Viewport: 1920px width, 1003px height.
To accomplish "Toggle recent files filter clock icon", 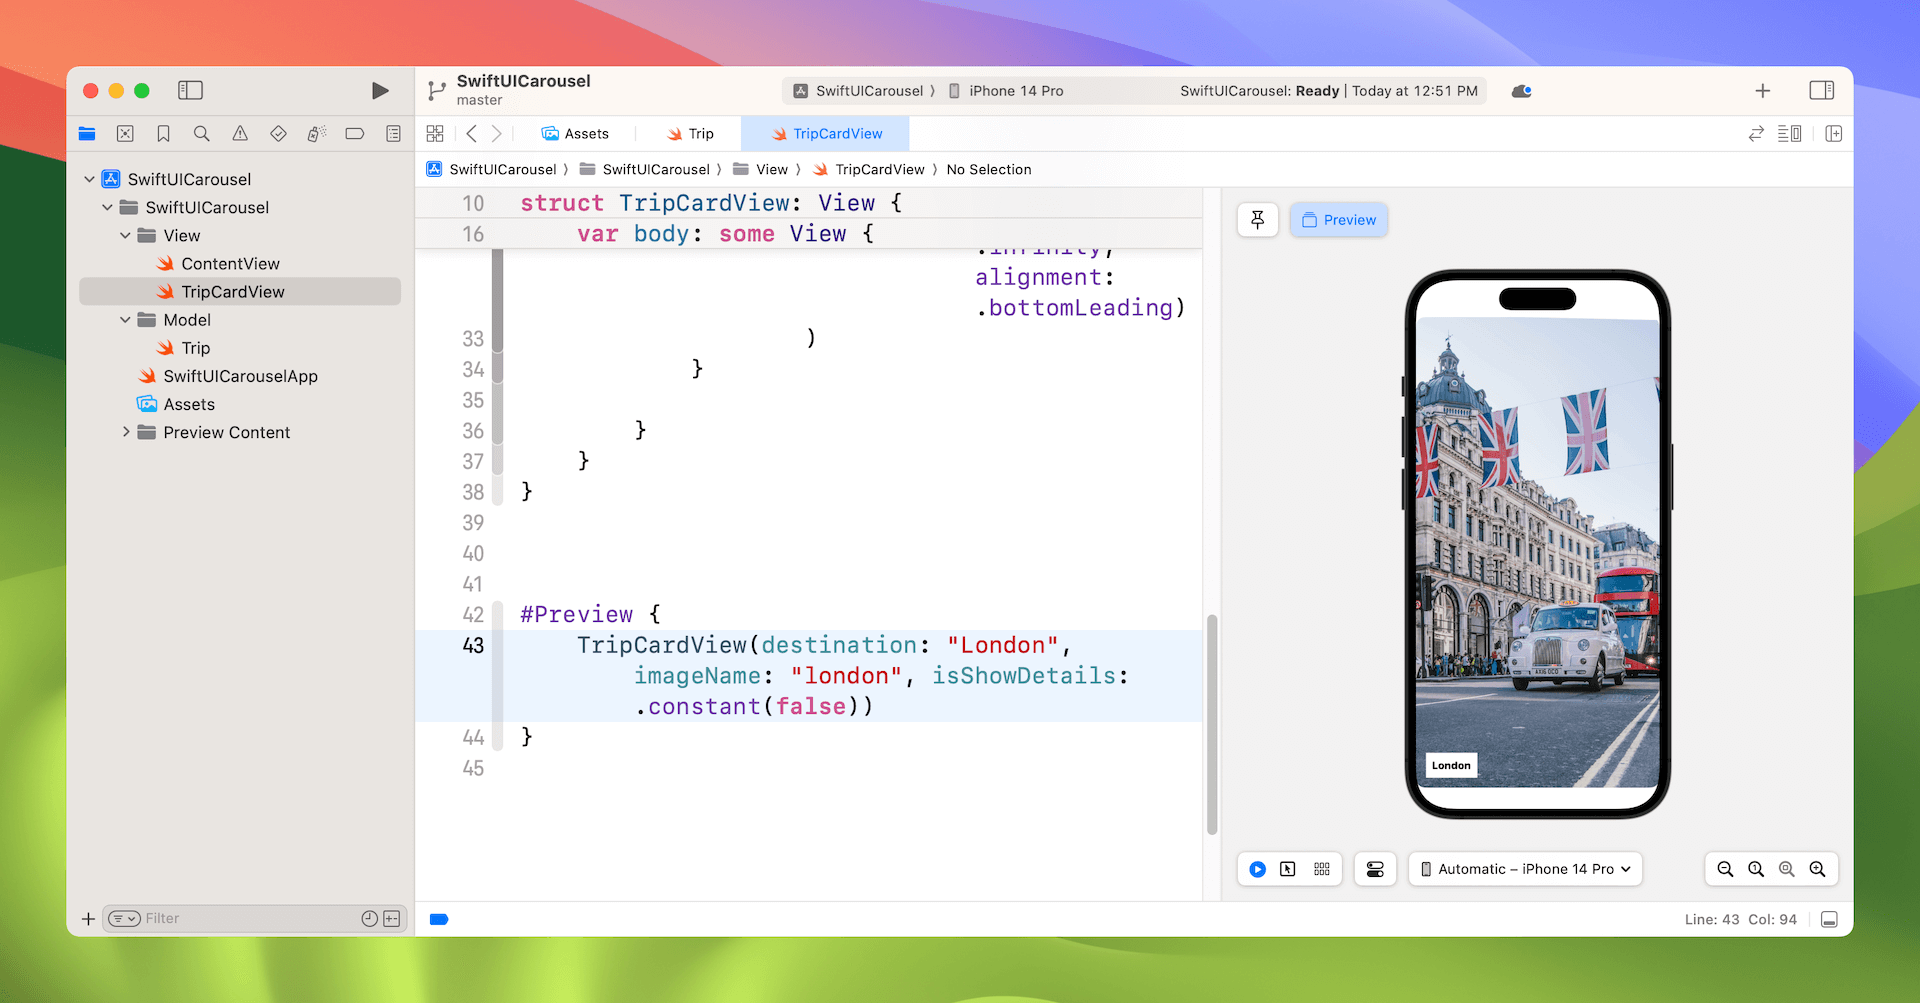I will tap(369, 919).
